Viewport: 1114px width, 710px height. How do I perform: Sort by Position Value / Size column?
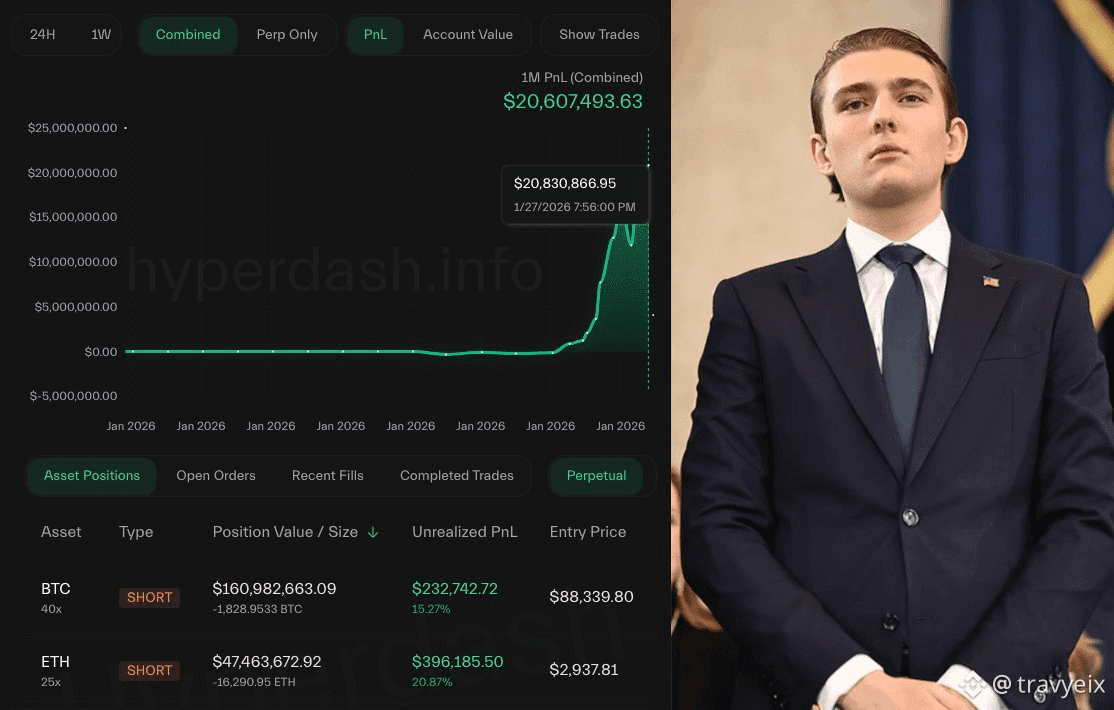point(285,532)
